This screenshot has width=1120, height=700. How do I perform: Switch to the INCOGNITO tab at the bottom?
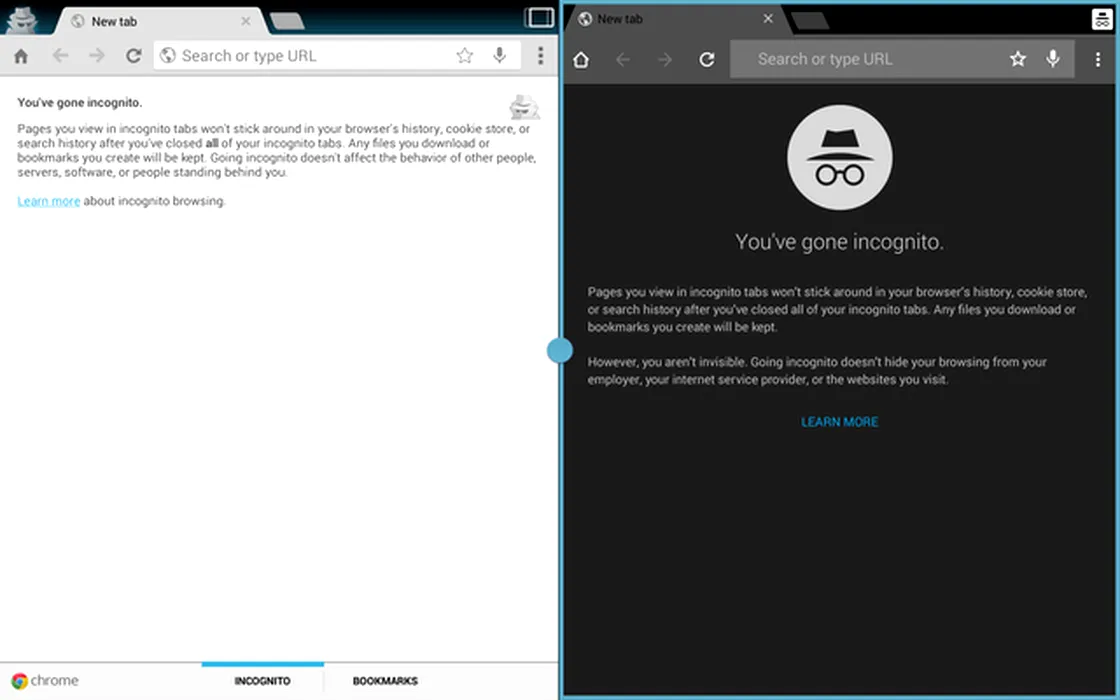262,681
